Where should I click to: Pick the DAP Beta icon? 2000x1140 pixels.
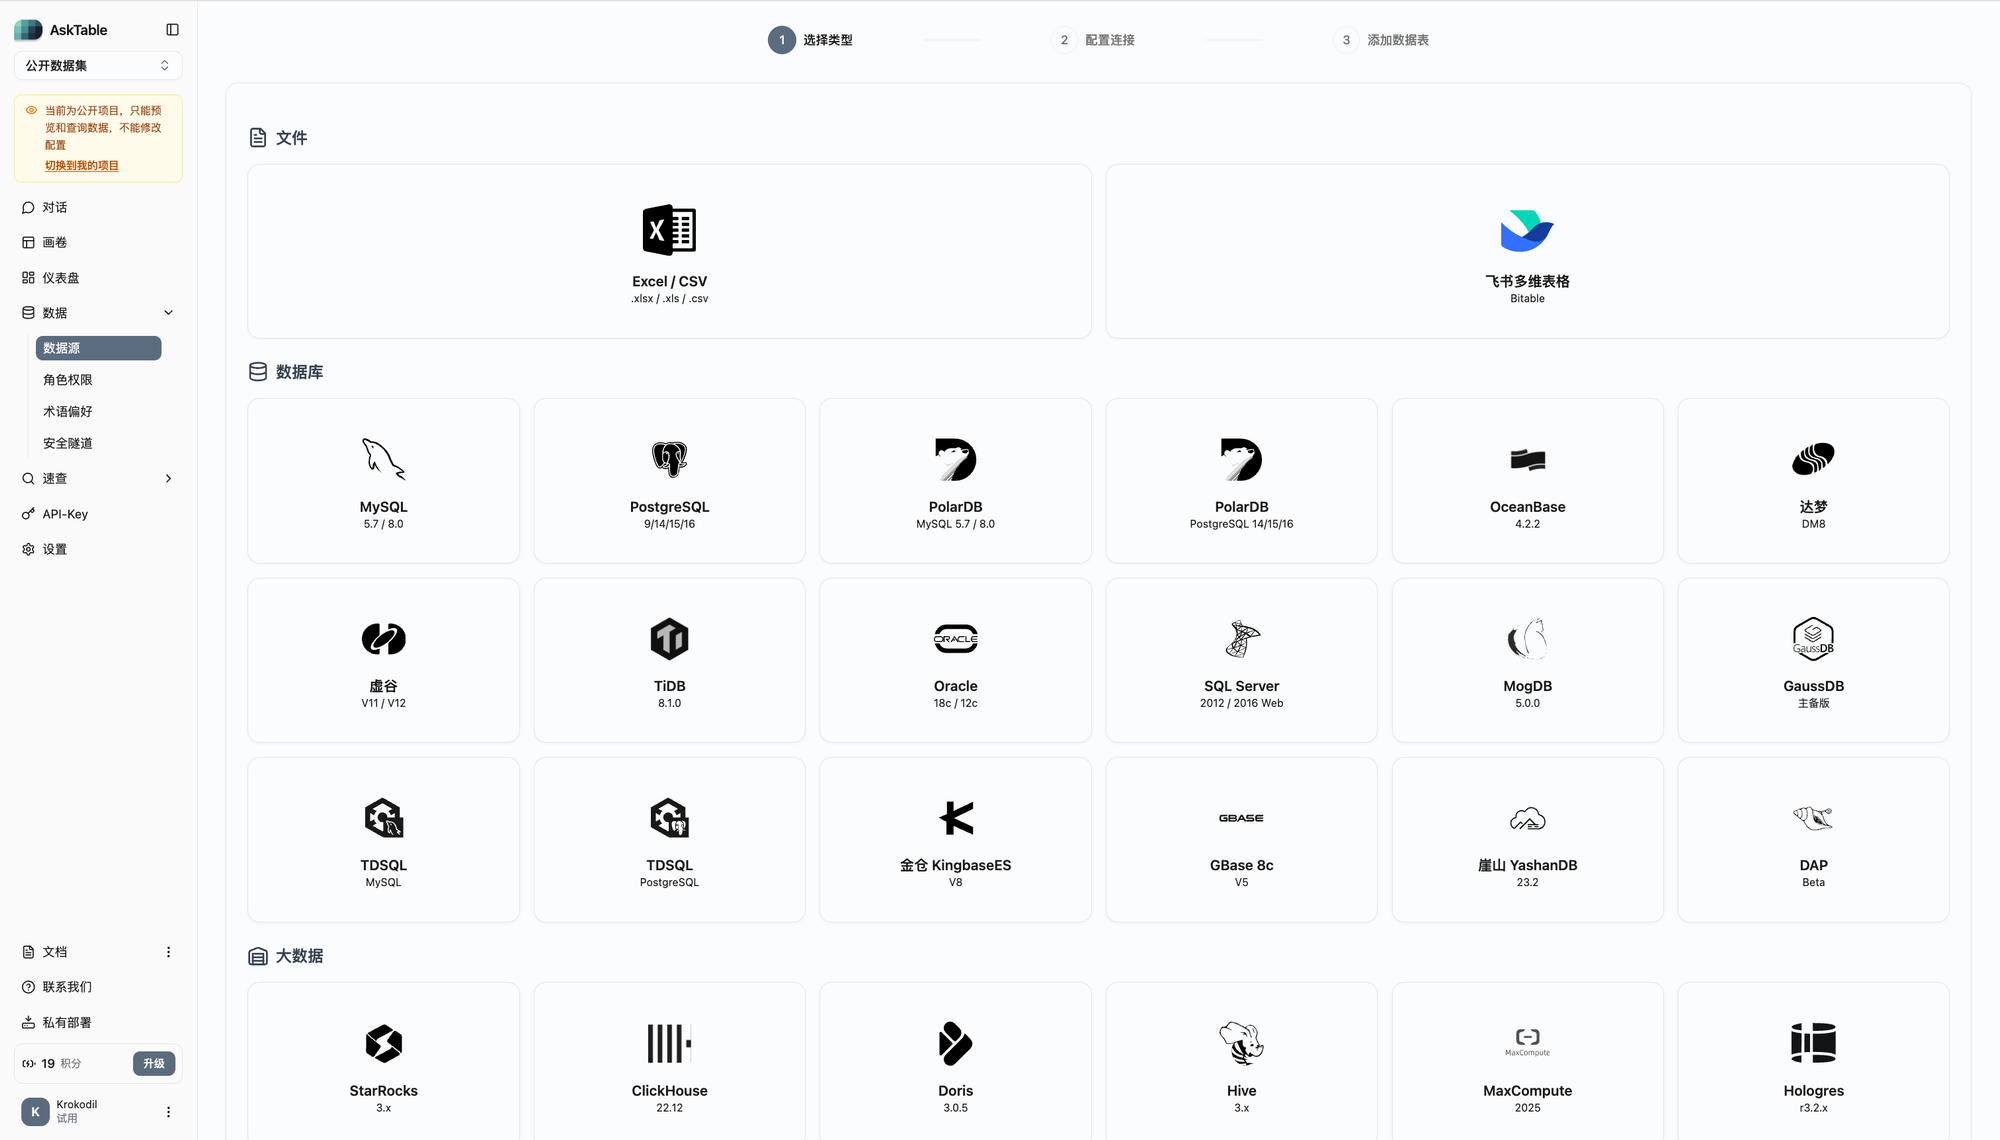click(x=1813, y=818)
